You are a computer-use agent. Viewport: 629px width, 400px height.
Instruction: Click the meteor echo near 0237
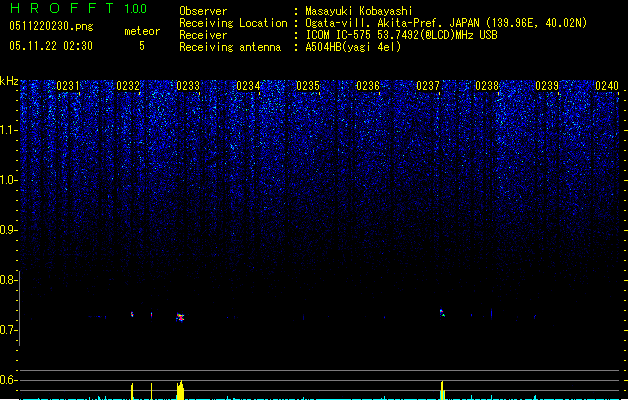point(442,312)
